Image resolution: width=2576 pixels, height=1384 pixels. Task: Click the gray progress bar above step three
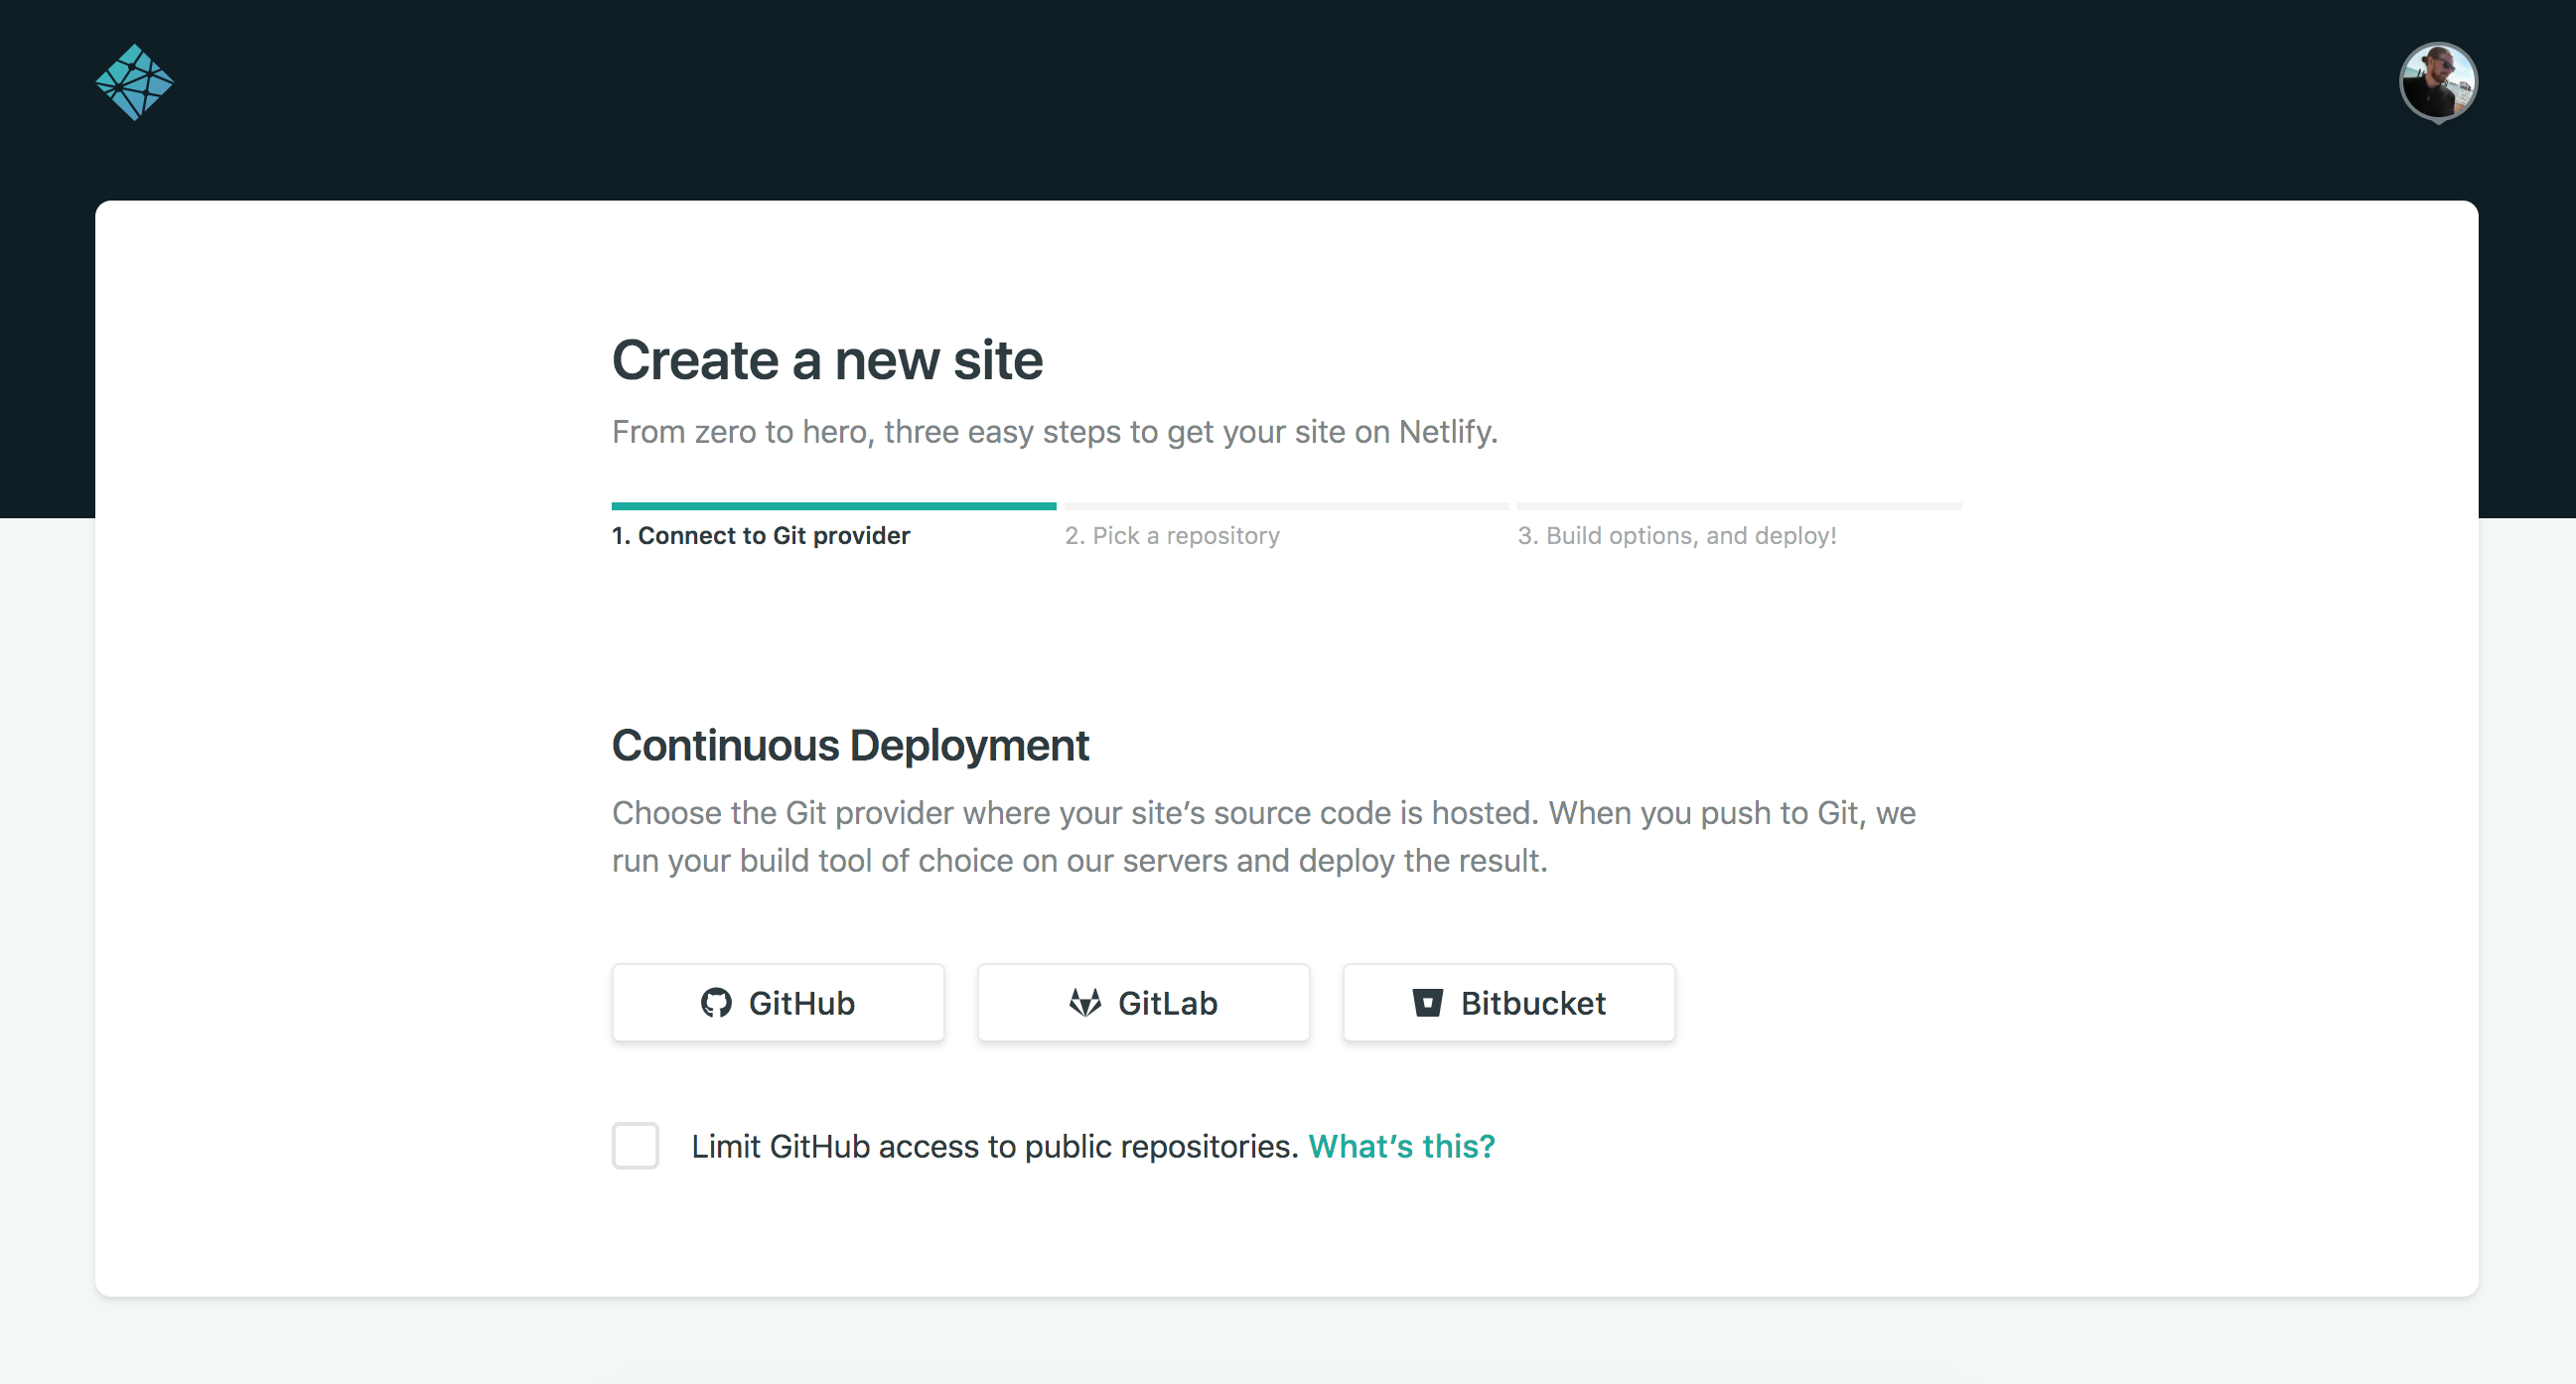tap(1740, 506)
